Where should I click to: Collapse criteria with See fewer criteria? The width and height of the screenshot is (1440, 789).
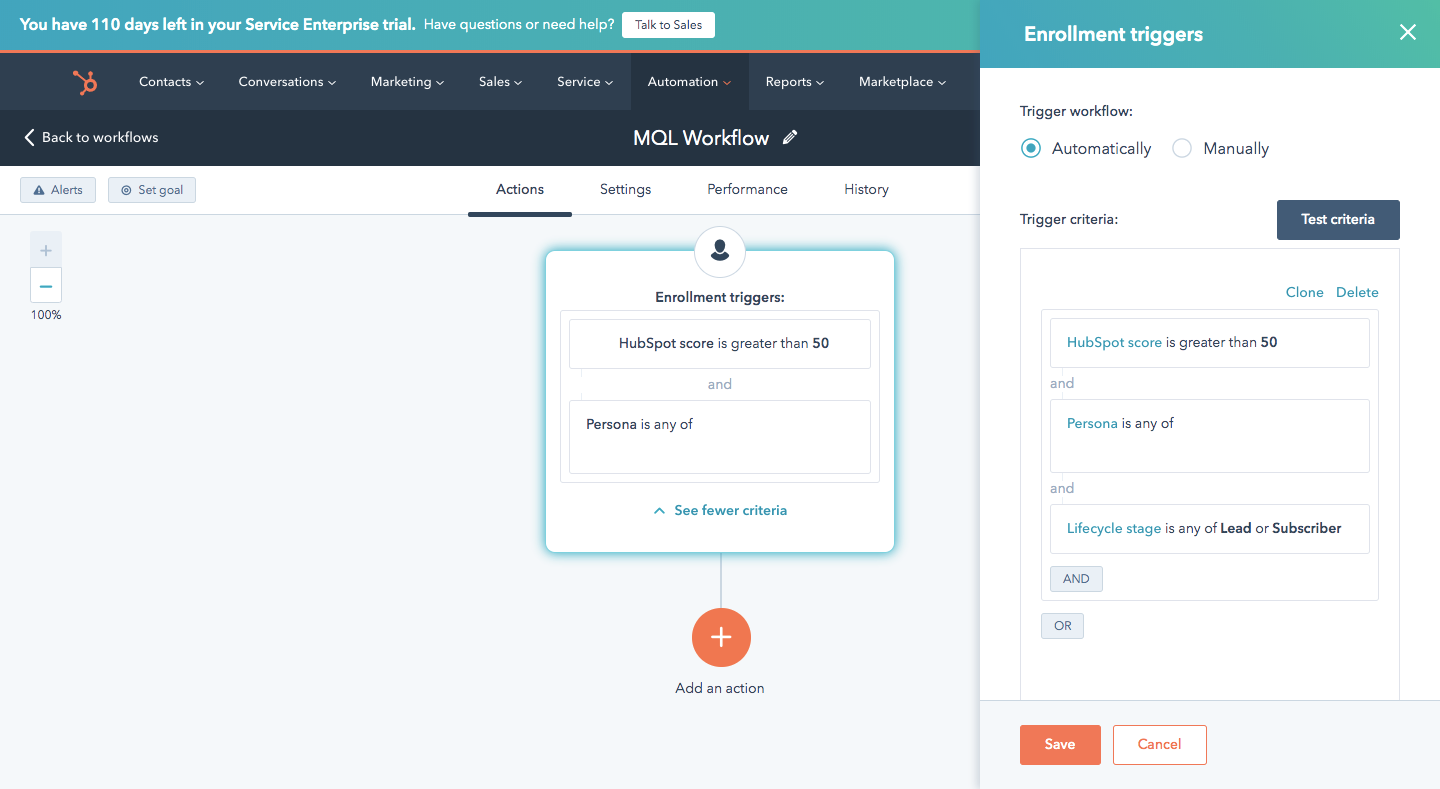click(720, 510)
